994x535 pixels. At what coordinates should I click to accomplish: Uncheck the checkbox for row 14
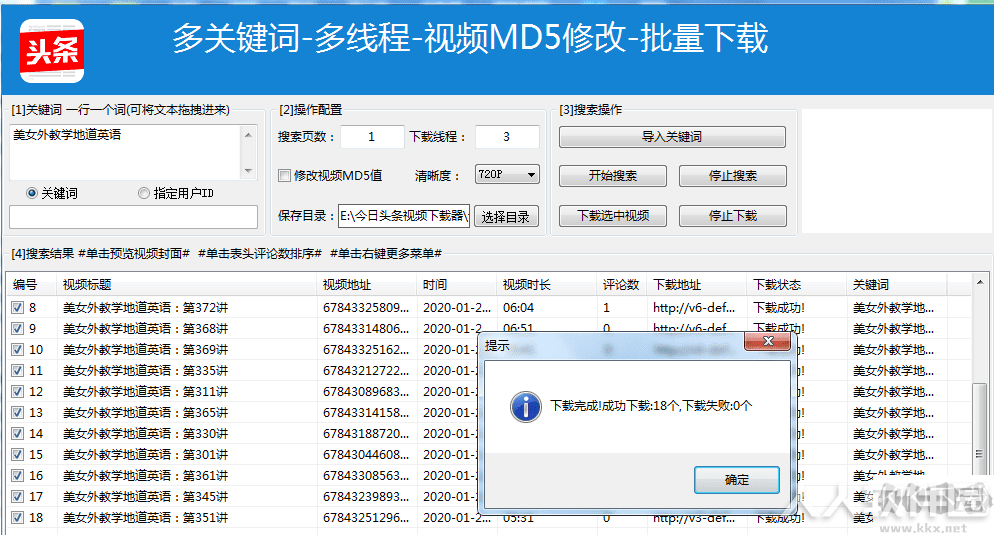(17, 434)
